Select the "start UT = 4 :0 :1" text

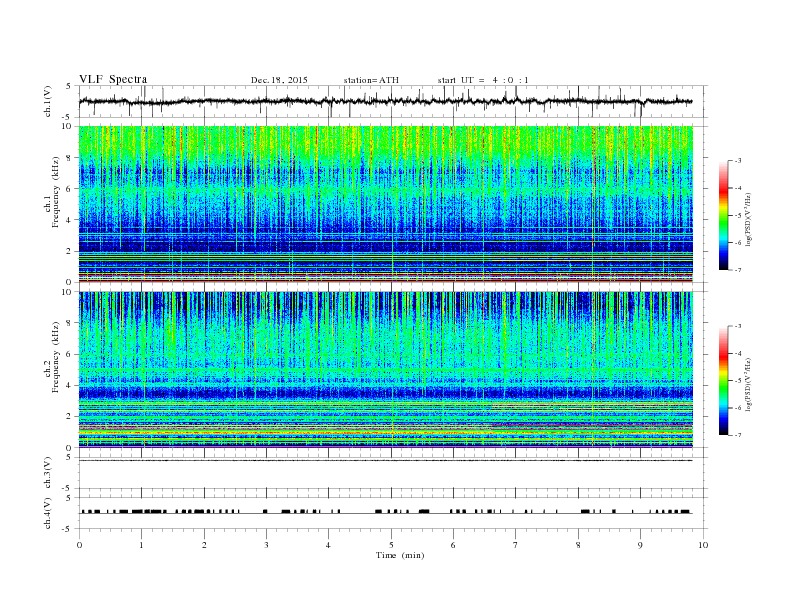pos(483,80)
